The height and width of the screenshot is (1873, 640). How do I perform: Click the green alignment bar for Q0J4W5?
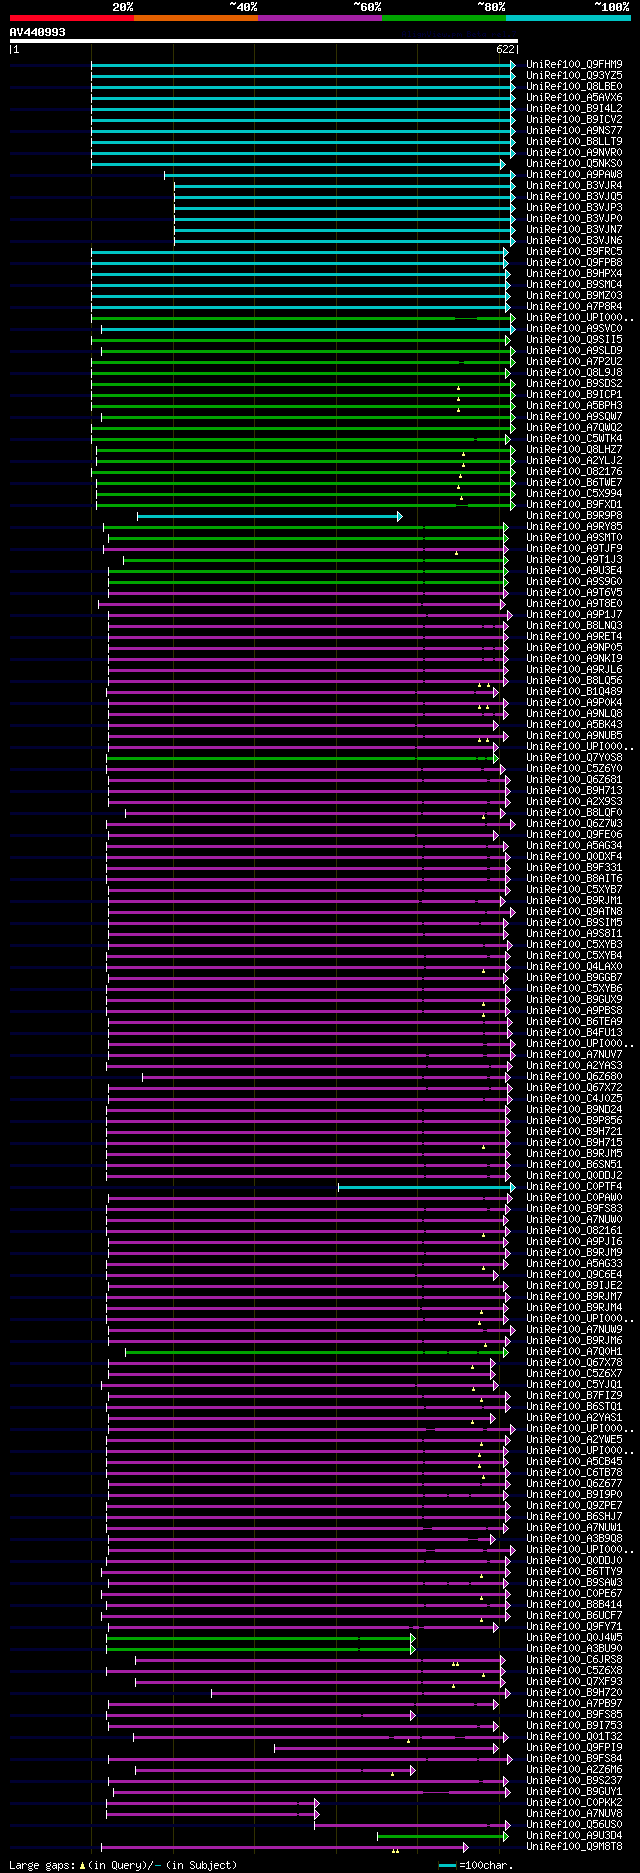260,1639
